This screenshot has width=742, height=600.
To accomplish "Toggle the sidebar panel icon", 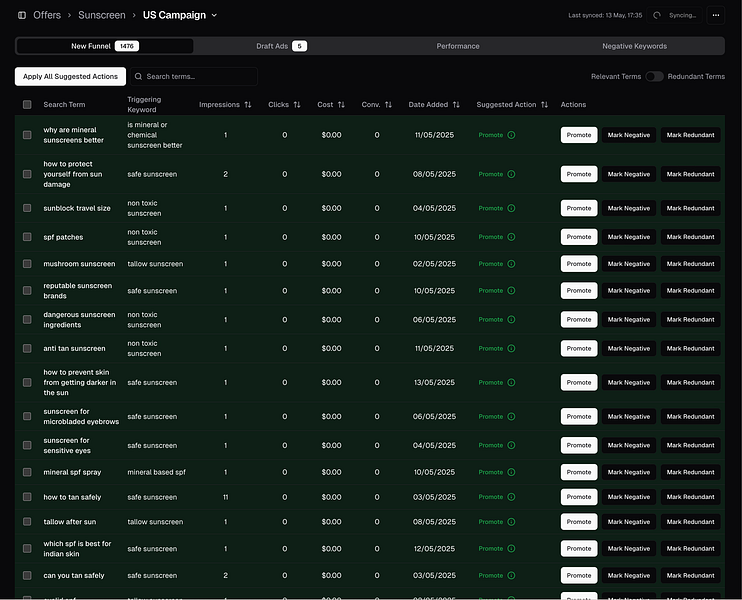I will pos(22,15).
